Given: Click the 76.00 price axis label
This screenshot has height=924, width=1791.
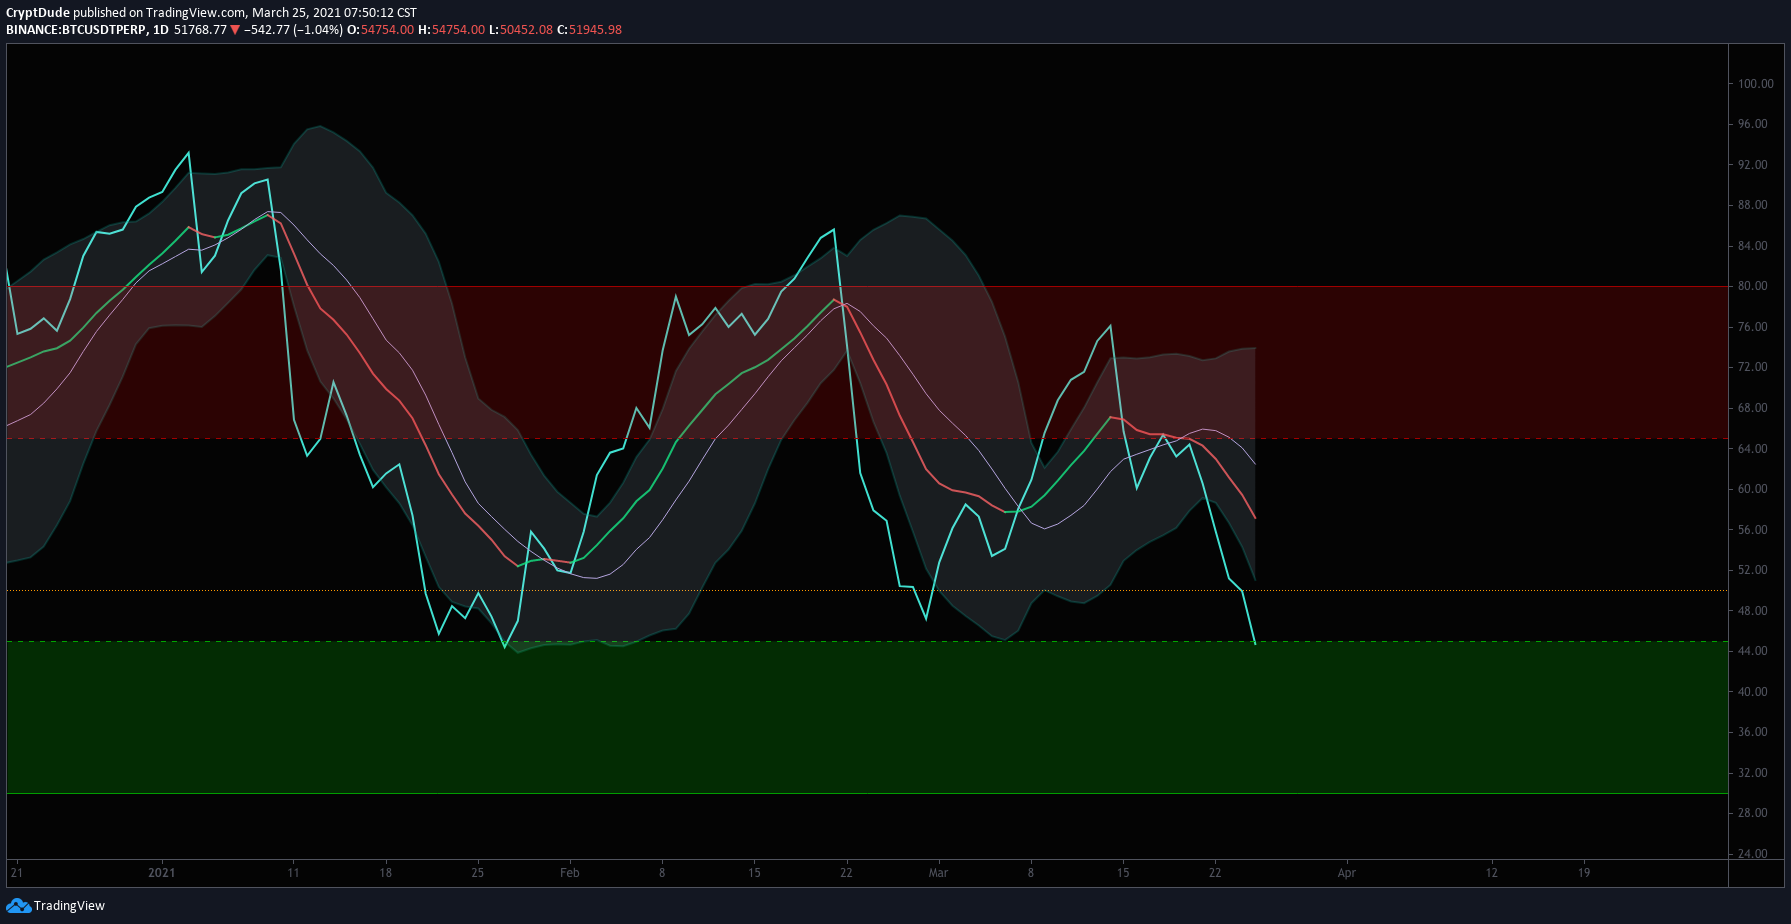Looking at the screenshot, I should coord(1753,327).
